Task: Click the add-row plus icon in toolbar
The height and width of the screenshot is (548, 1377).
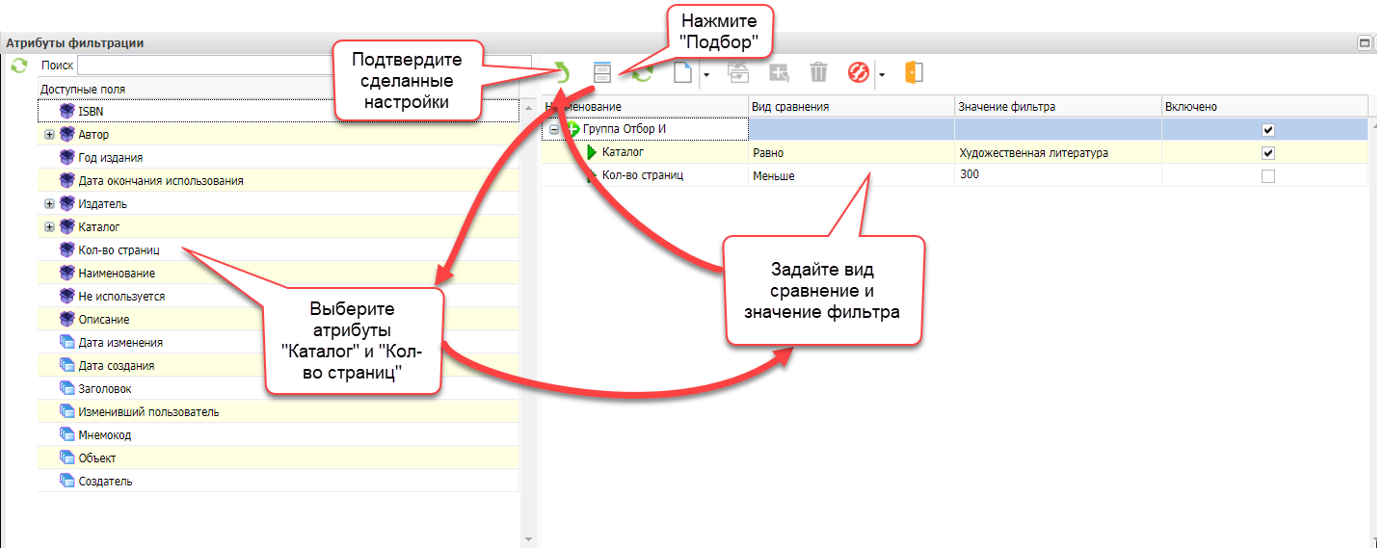Action: 779,72
